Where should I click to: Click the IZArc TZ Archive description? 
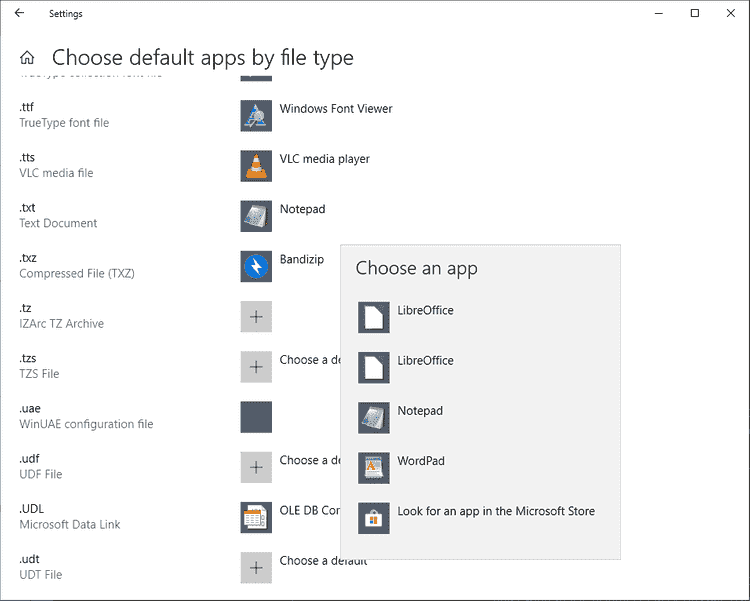[61, 323]
